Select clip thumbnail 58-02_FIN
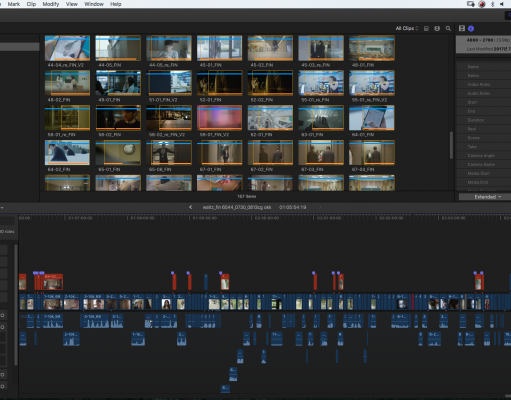 pyautogui.click(x=118, y=118)
